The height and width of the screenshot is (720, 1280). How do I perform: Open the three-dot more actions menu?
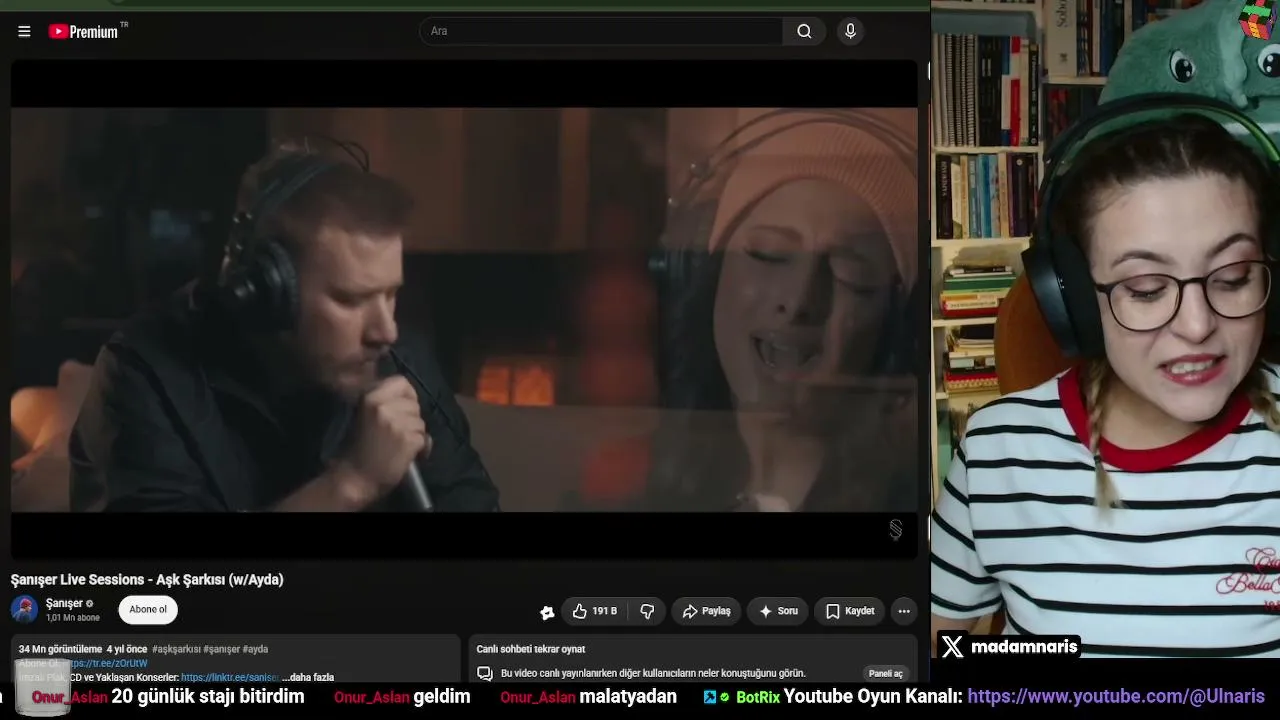pyautogui.click(x=904, y=611)
